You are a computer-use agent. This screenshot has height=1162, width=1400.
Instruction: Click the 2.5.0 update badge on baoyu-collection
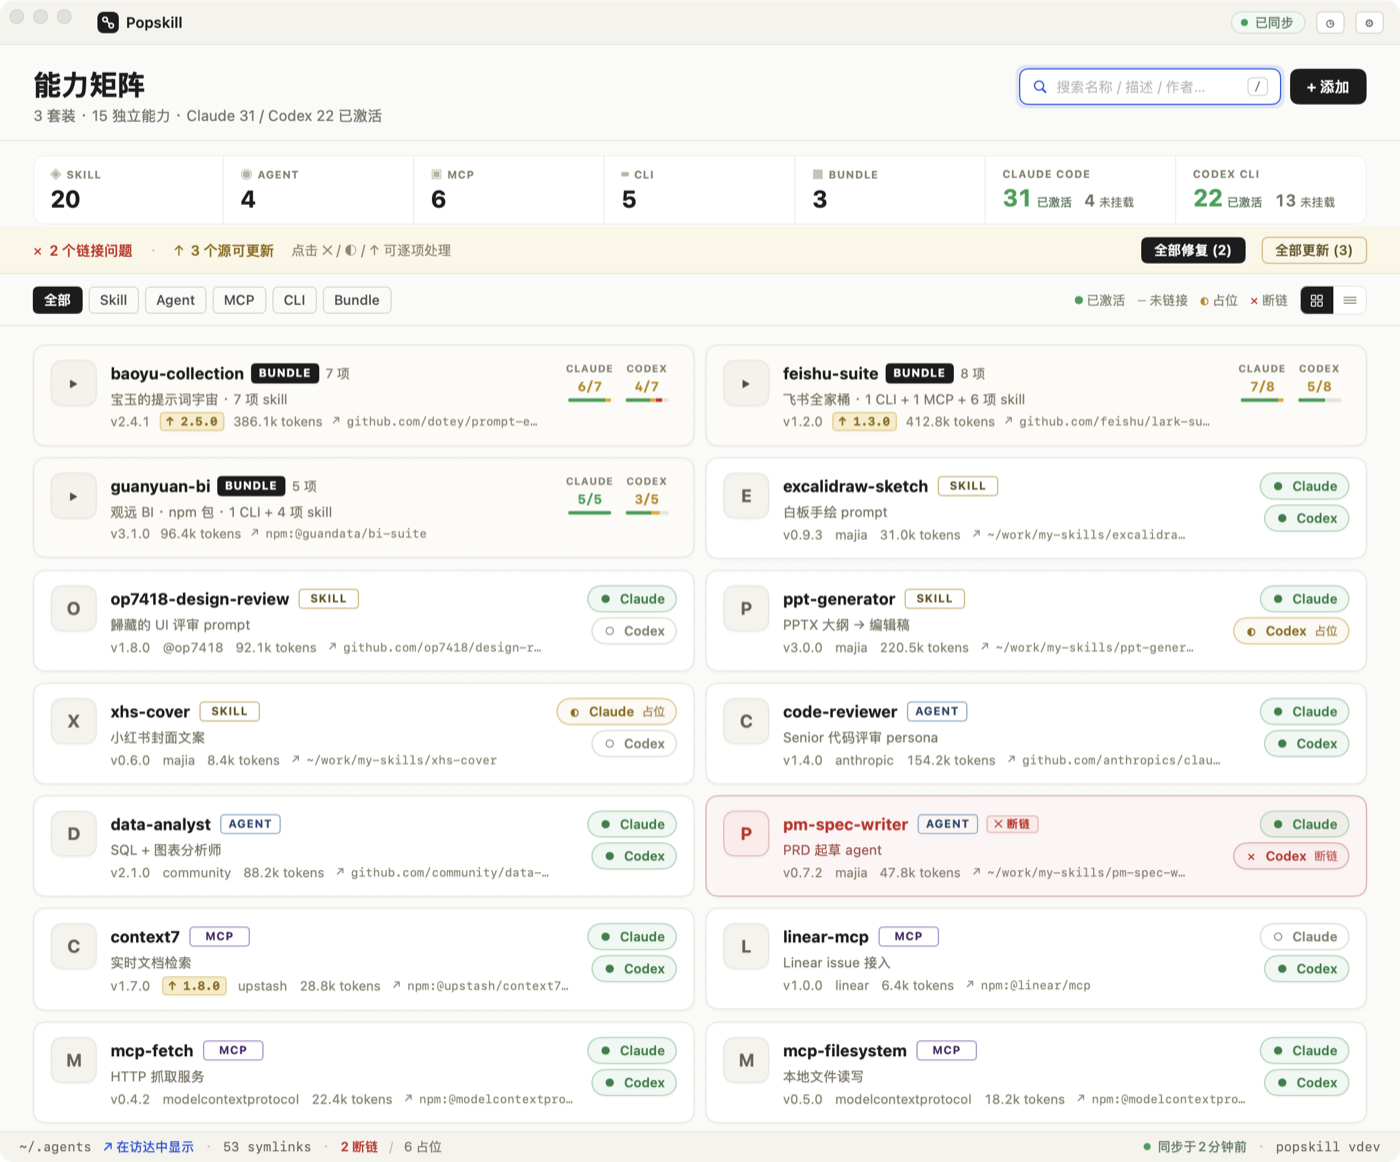click(193, 422)
